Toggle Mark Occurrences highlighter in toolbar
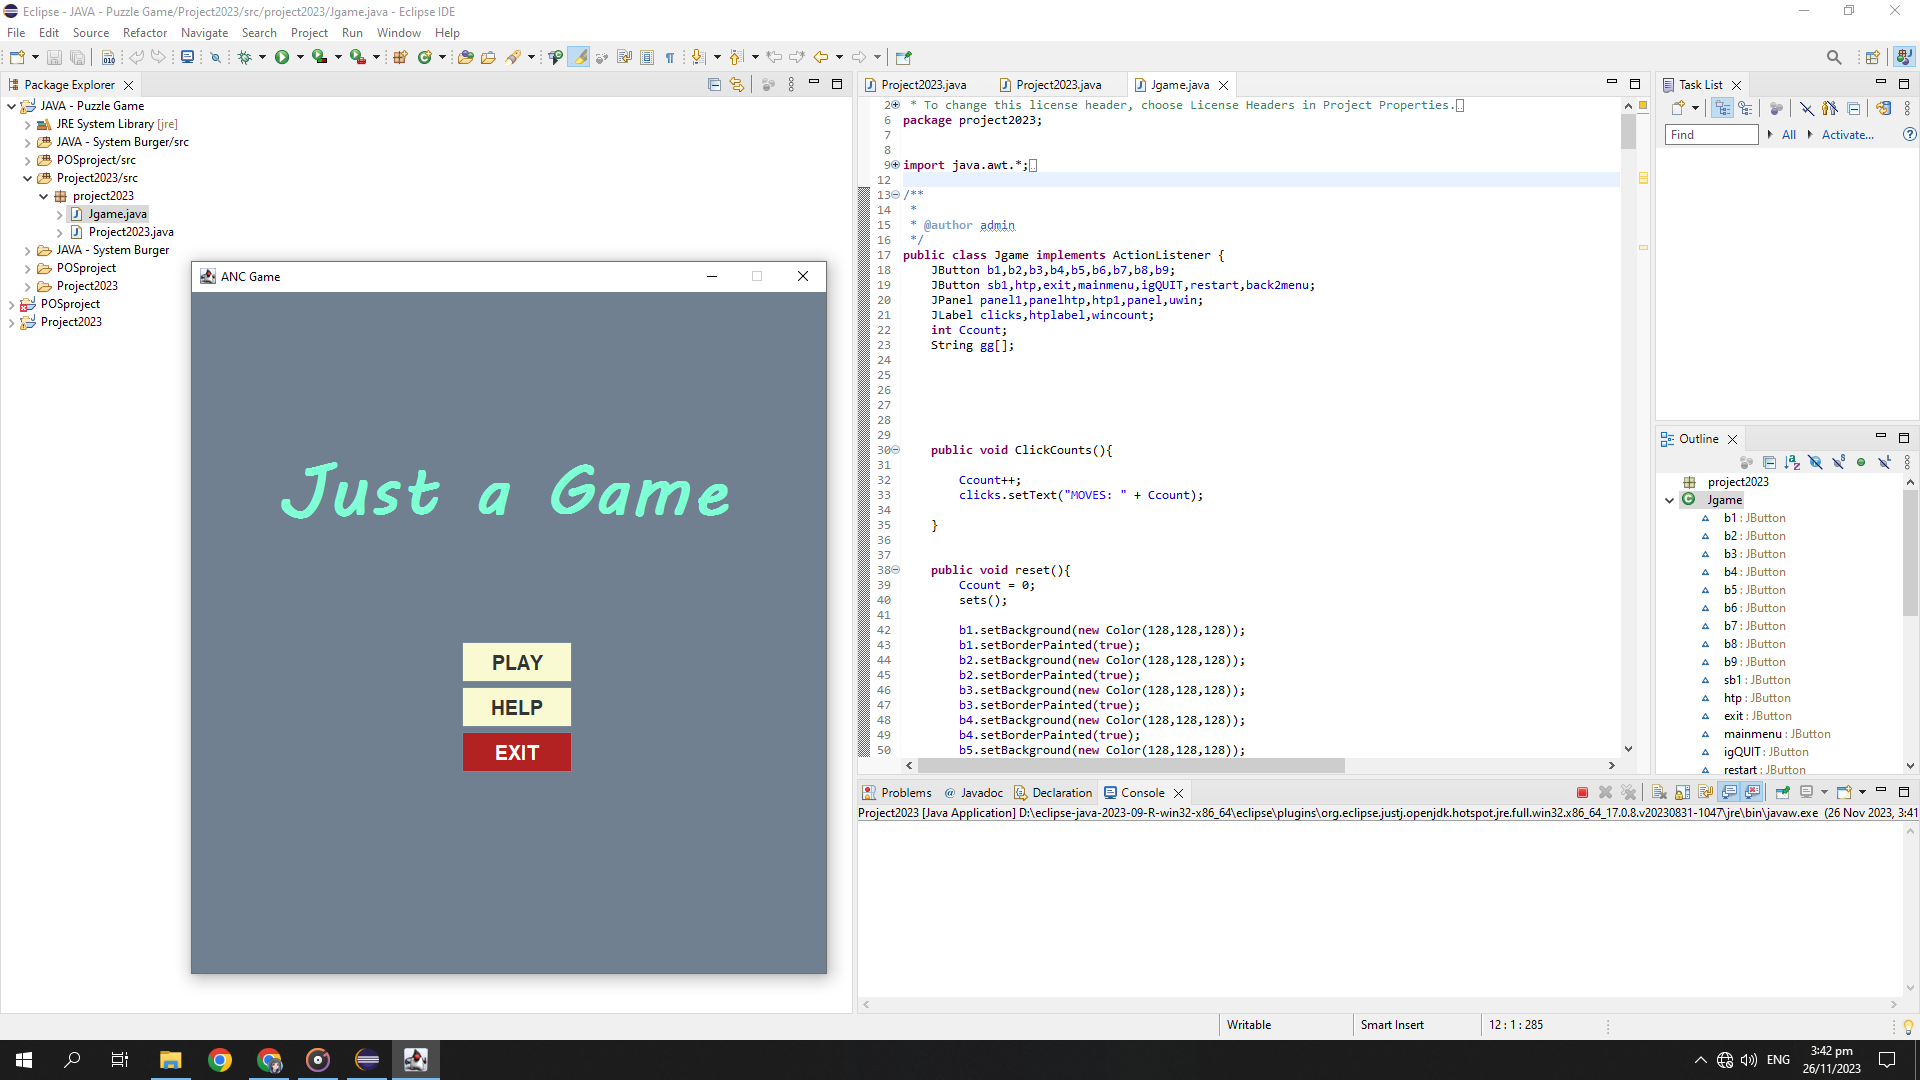The width and height of the screenshot is (1920, 1080). [x=579, y=57]
